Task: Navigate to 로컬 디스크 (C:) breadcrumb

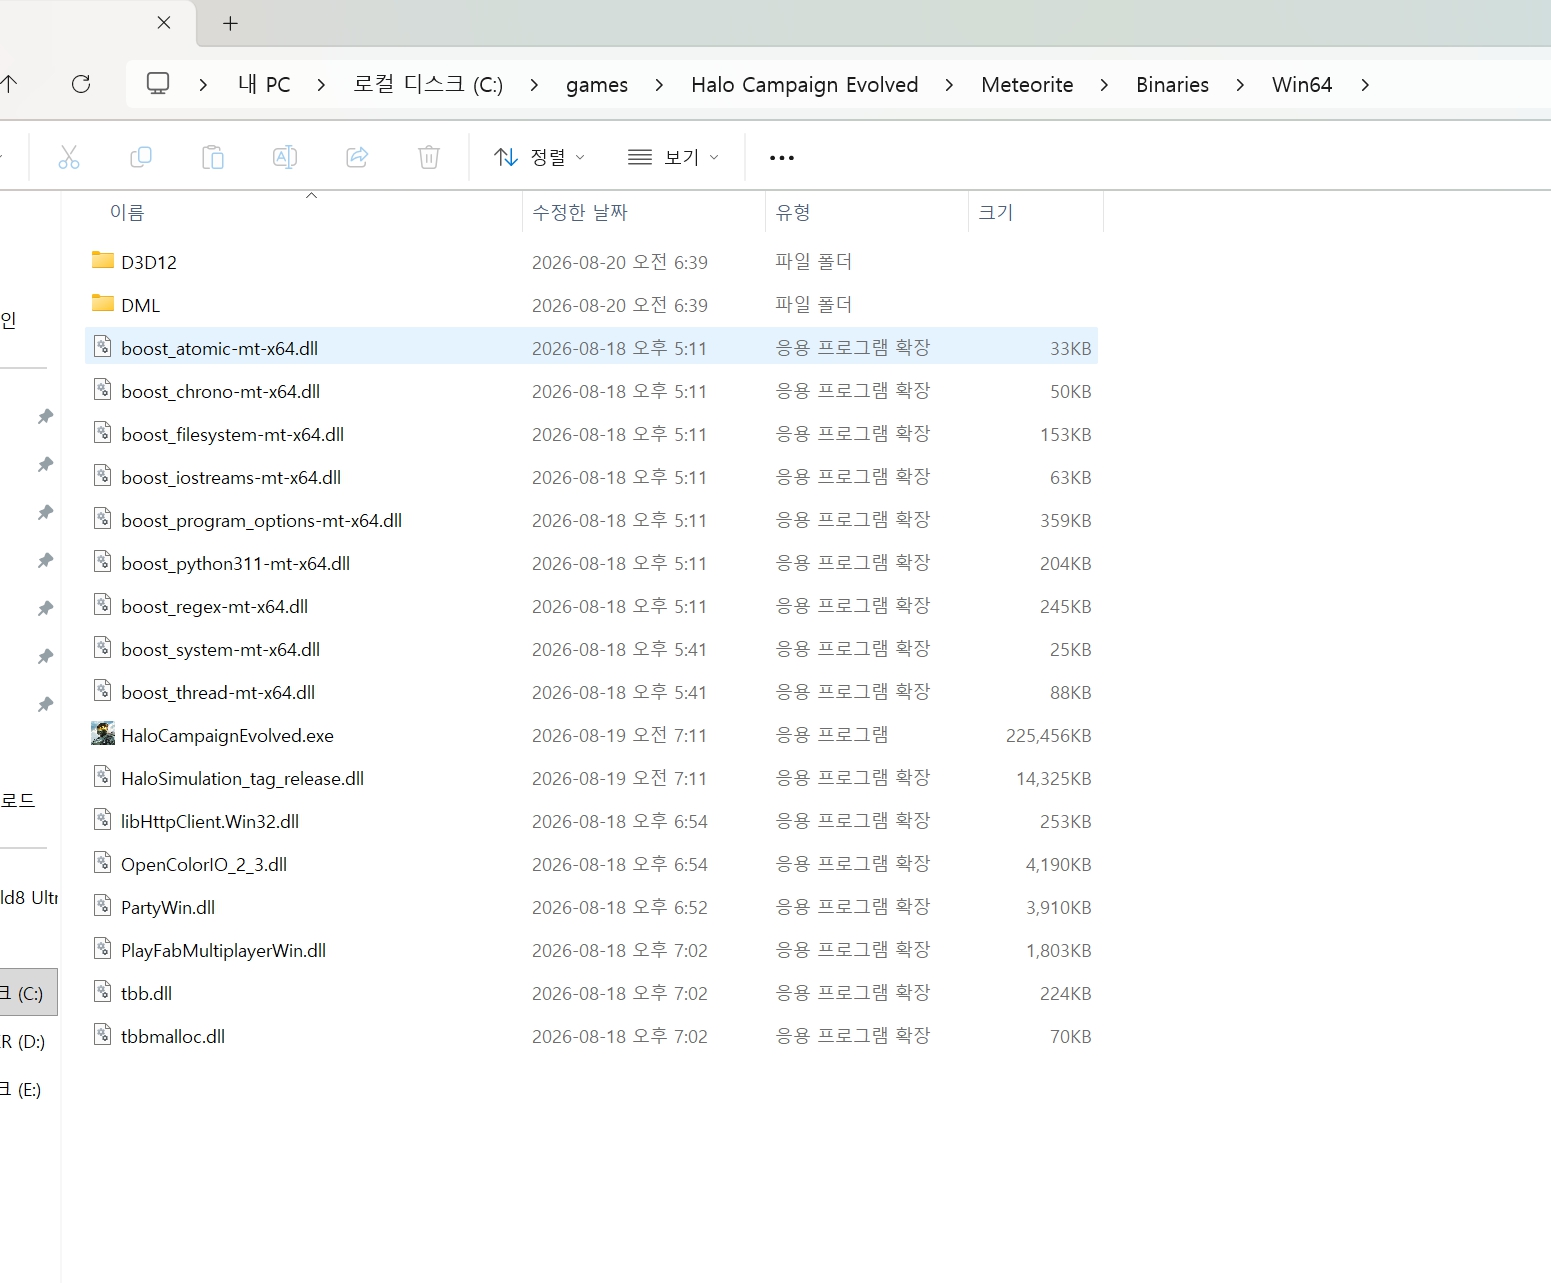Action: pyautogui.click(x=428, y=85)
